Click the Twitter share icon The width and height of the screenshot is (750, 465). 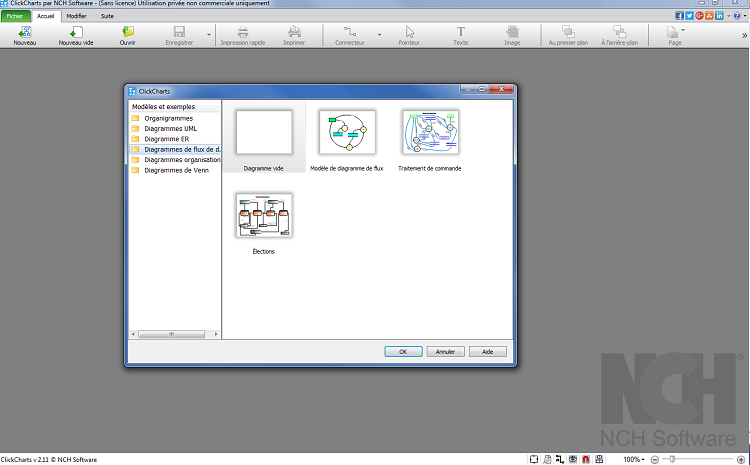click(x=689, y=16)
